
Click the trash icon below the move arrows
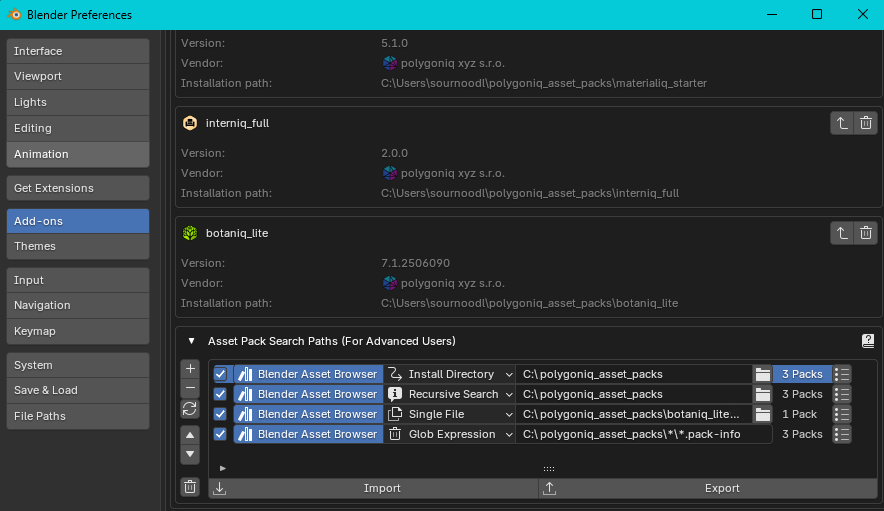(x=190, y=487)
